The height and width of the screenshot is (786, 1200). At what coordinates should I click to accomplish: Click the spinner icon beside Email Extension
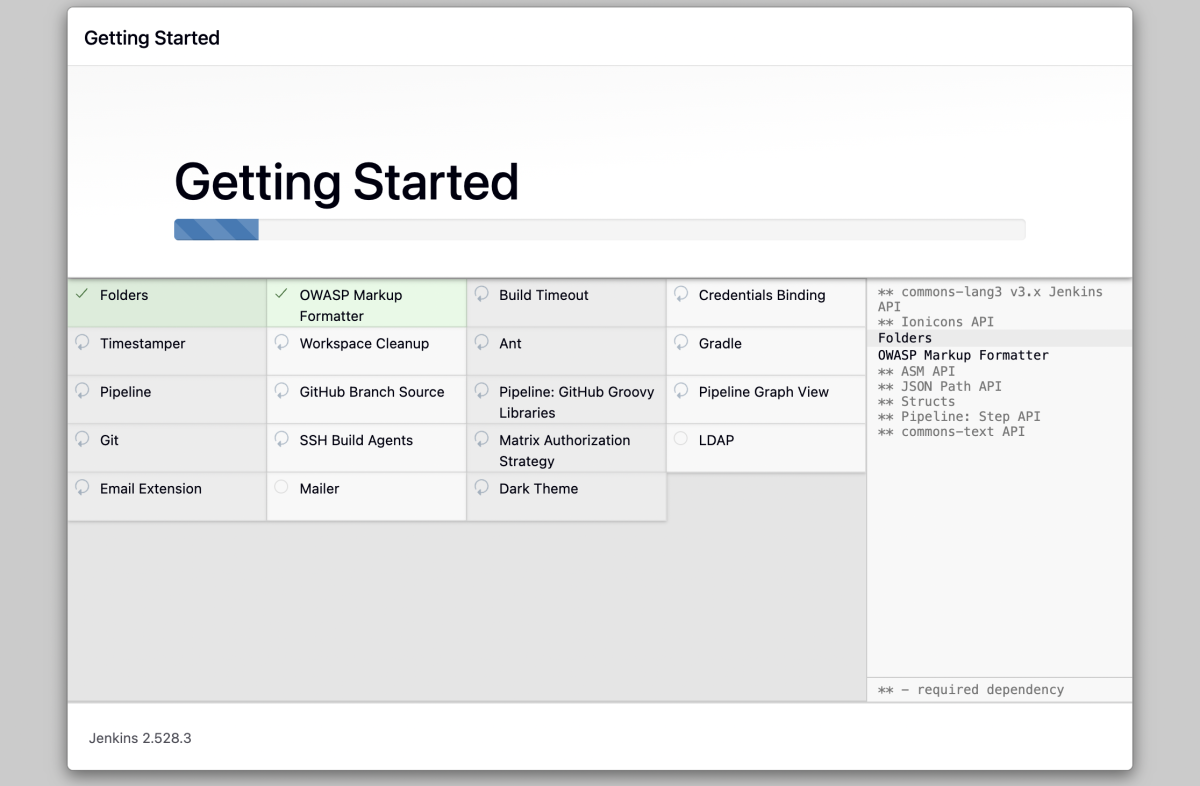coord(82,488)
